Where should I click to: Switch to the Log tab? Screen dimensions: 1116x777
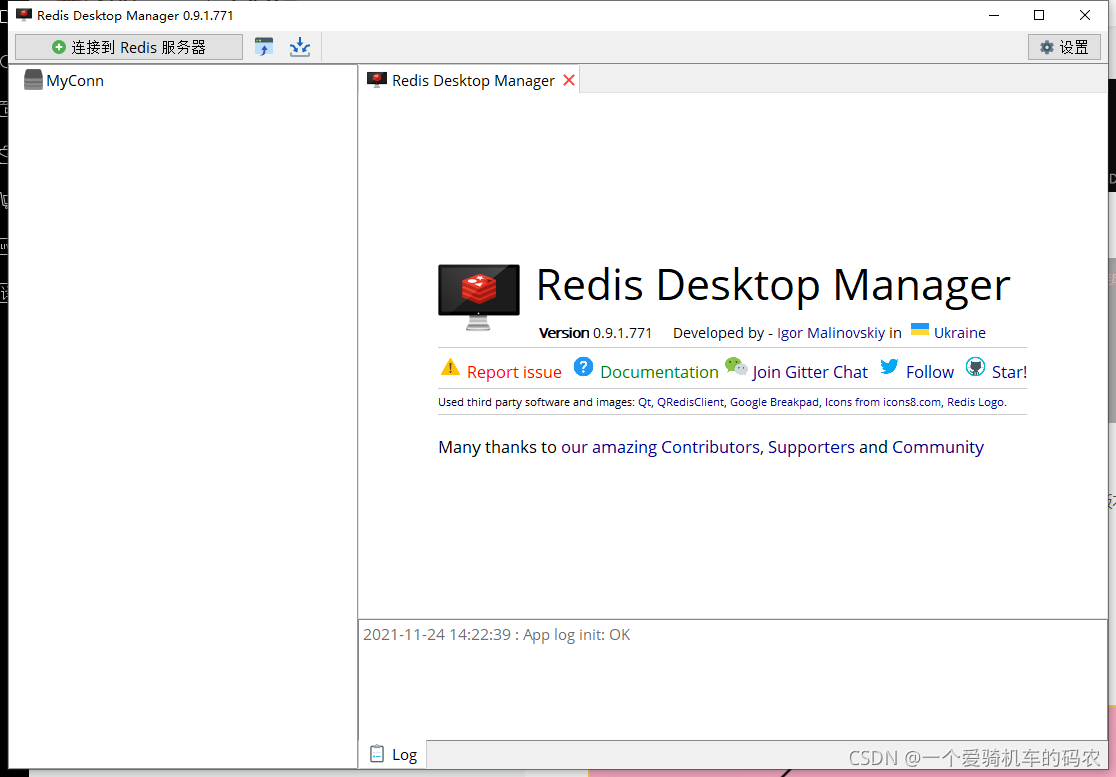pyautogui.click(x=393, y=754)
